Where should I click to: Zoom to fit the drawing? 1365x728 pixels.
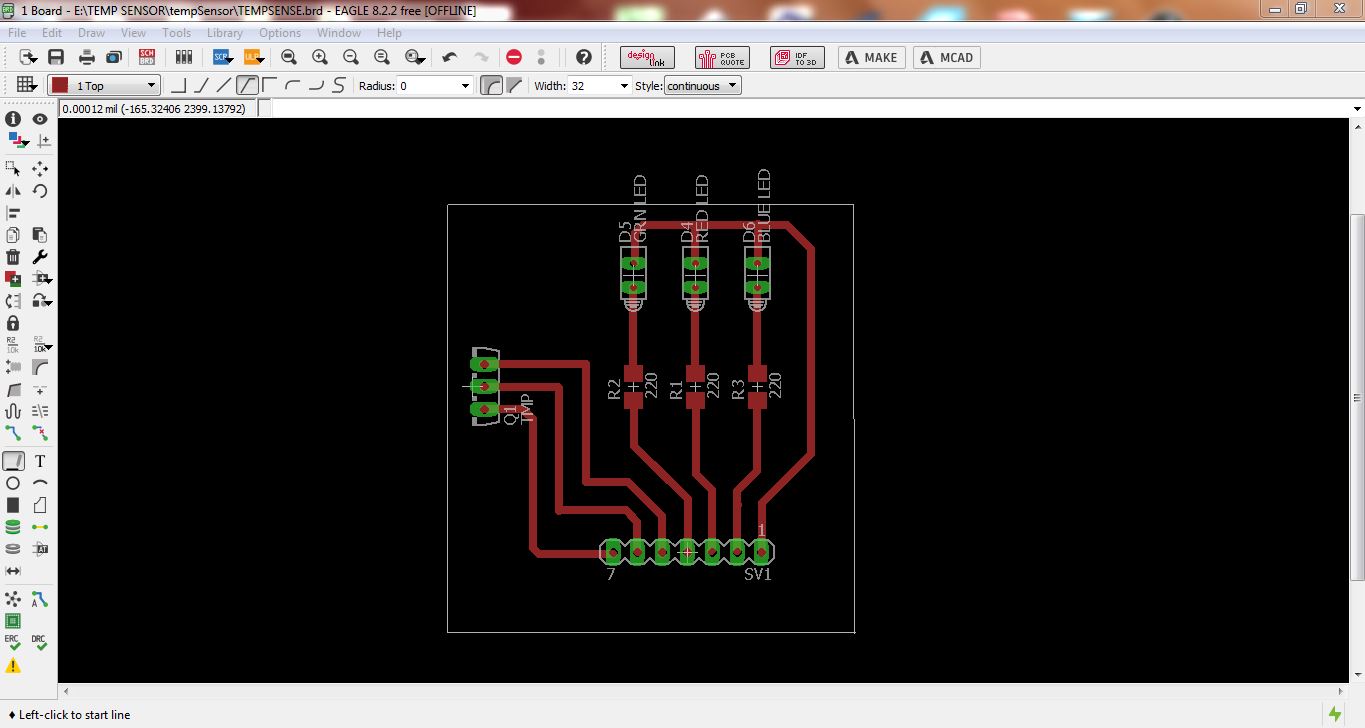tap(289, 57)
